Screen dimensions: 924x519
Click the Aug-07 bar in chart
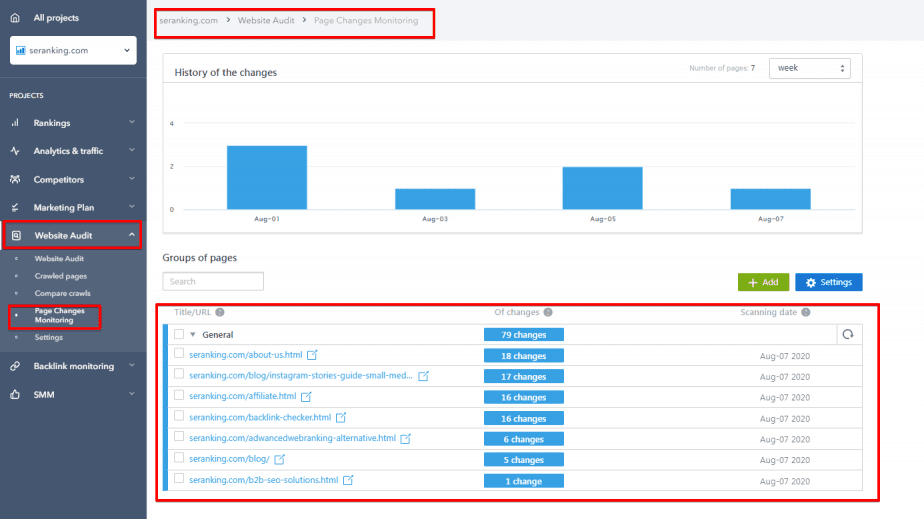click(x=770, y=199)
